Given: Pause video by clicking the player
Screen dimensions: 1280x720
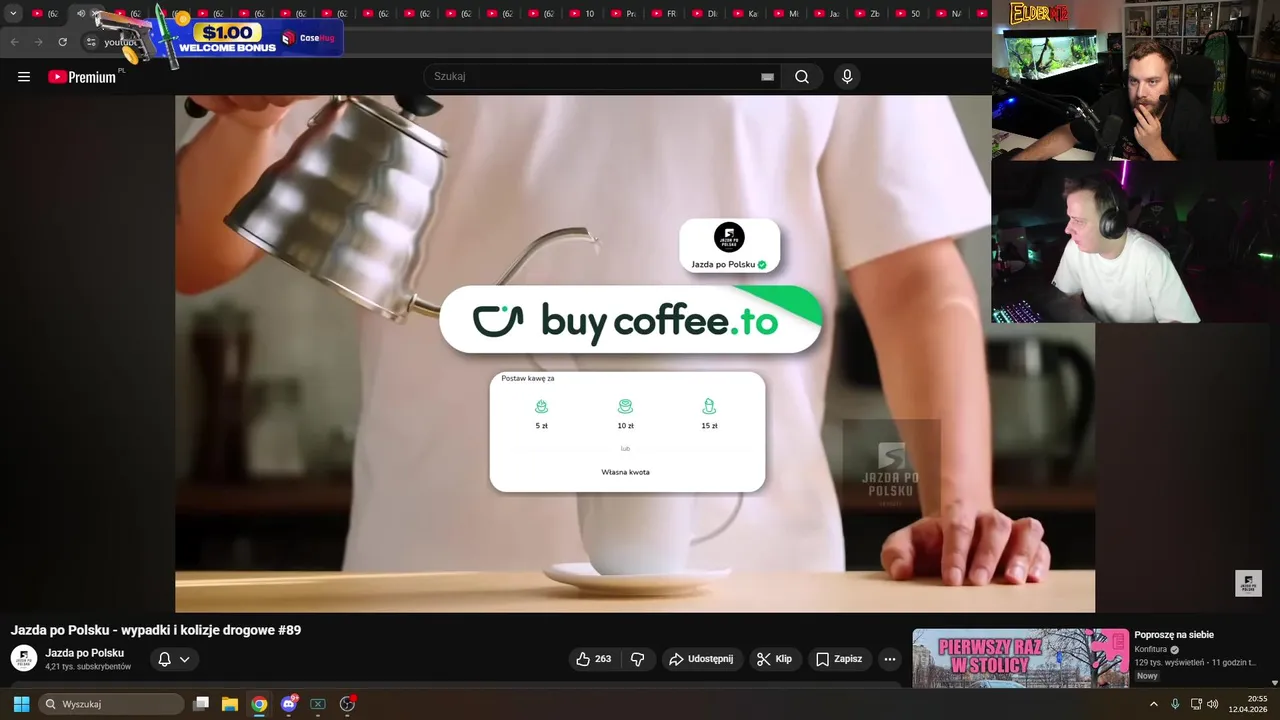Looking at the screenshot, I should point(635,353).
